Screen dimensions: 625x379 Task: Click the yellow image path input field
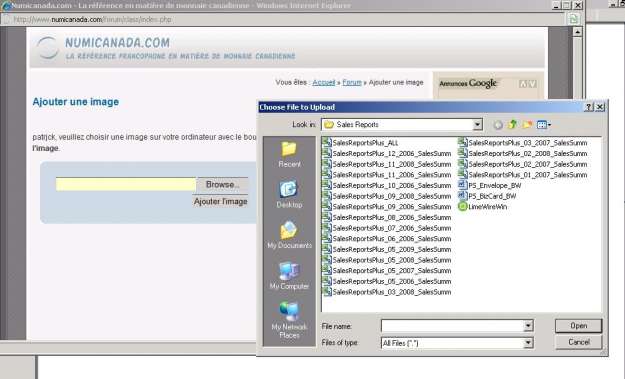coord(126,185)
